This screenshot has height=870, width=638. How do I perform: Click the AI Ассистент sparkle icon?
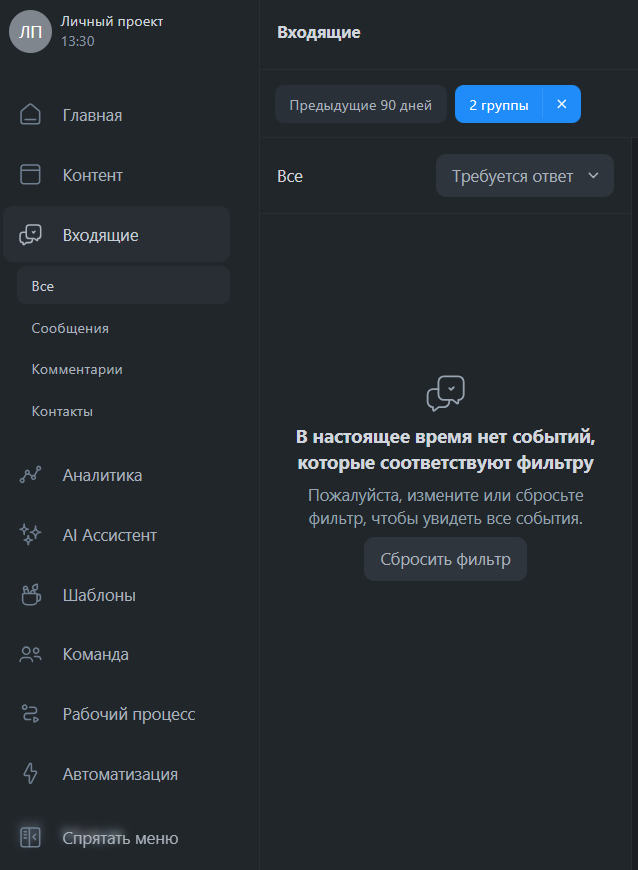click(31, 535)
